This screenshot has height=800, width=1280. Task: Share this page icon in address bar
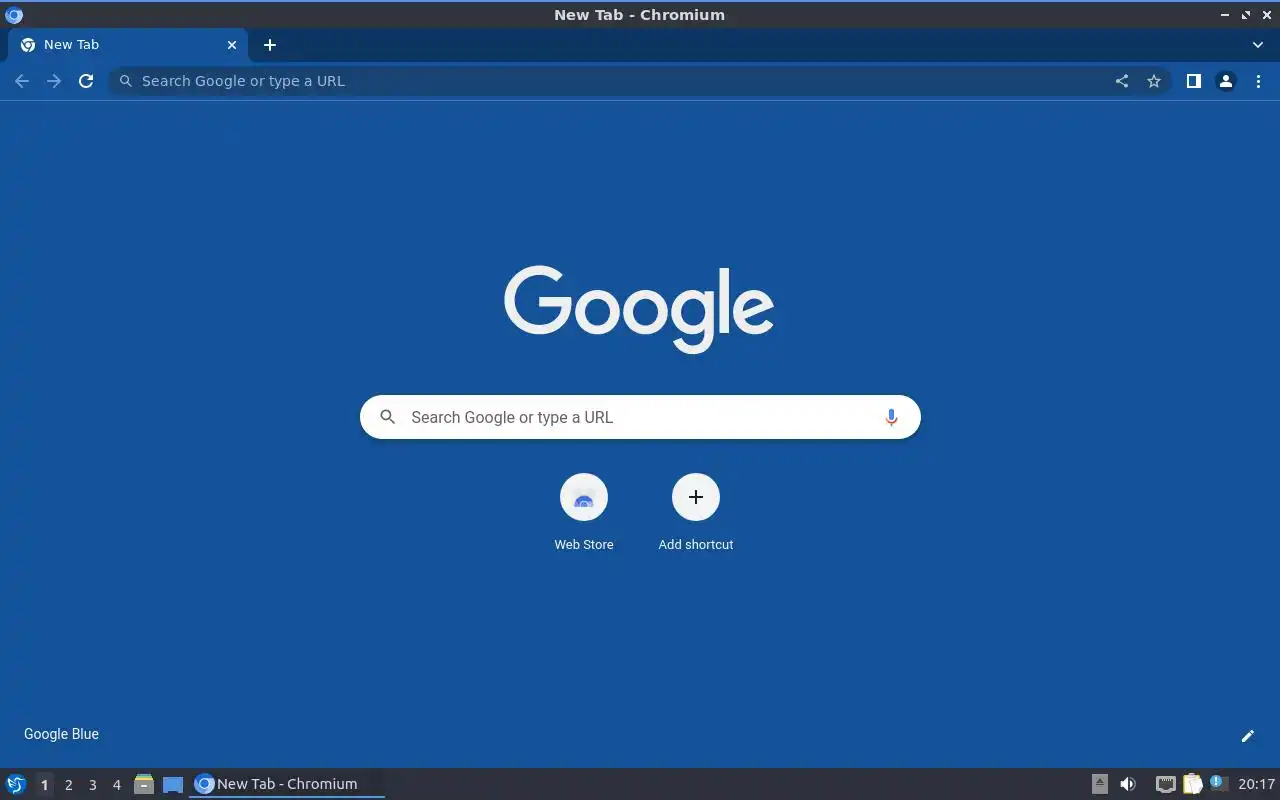click(1122, 81)
